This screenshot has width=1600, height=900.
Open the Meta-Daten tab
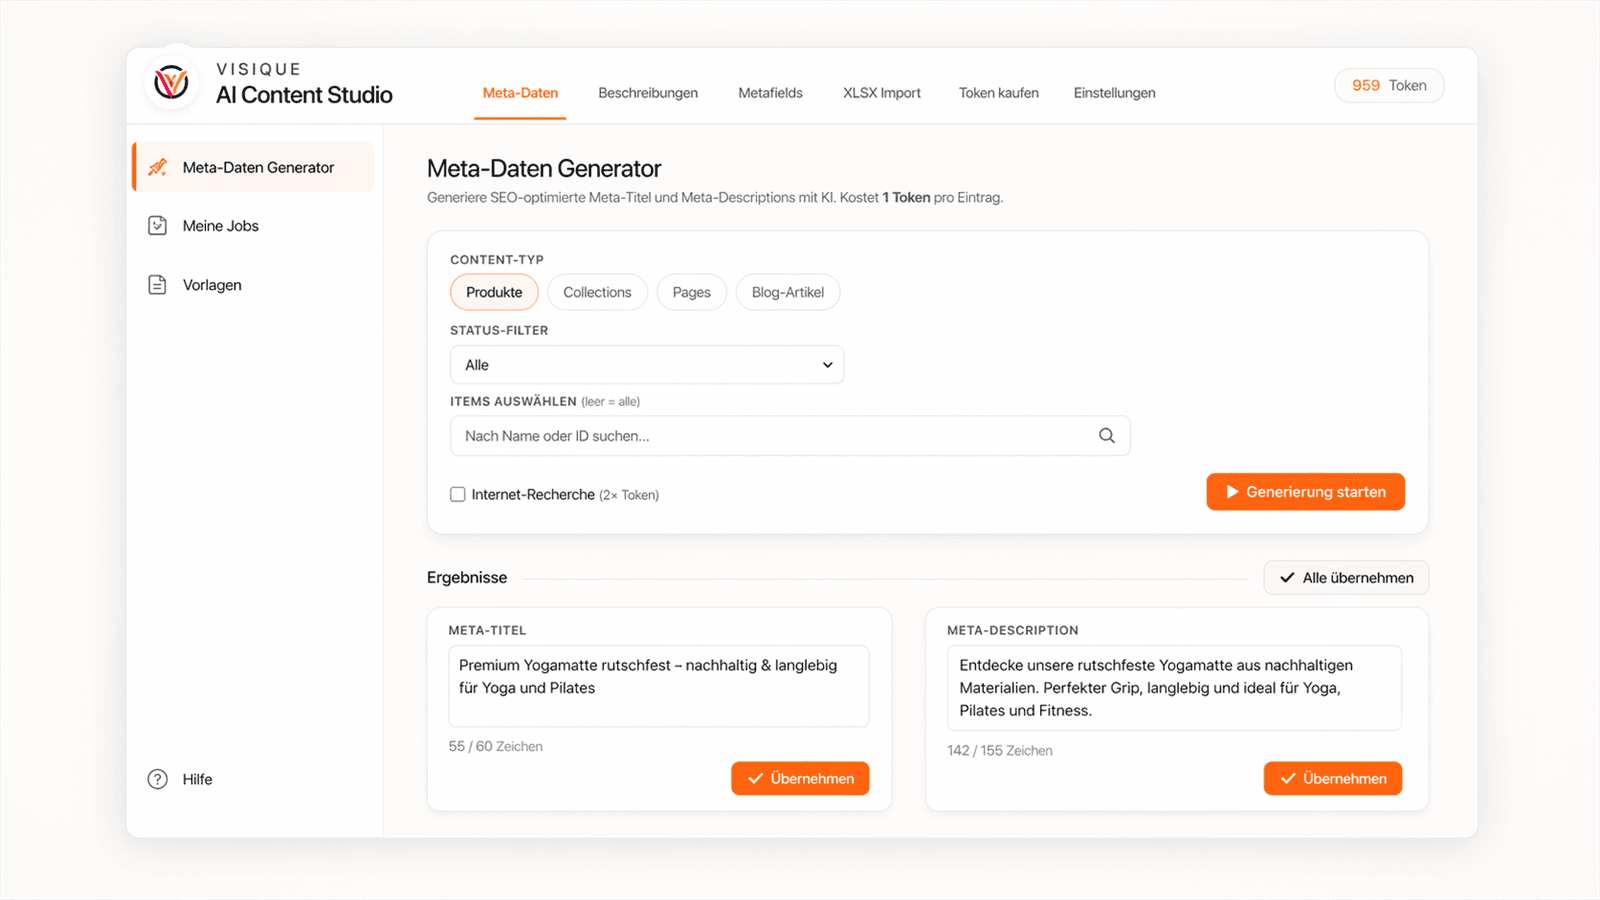pos(520,93)
